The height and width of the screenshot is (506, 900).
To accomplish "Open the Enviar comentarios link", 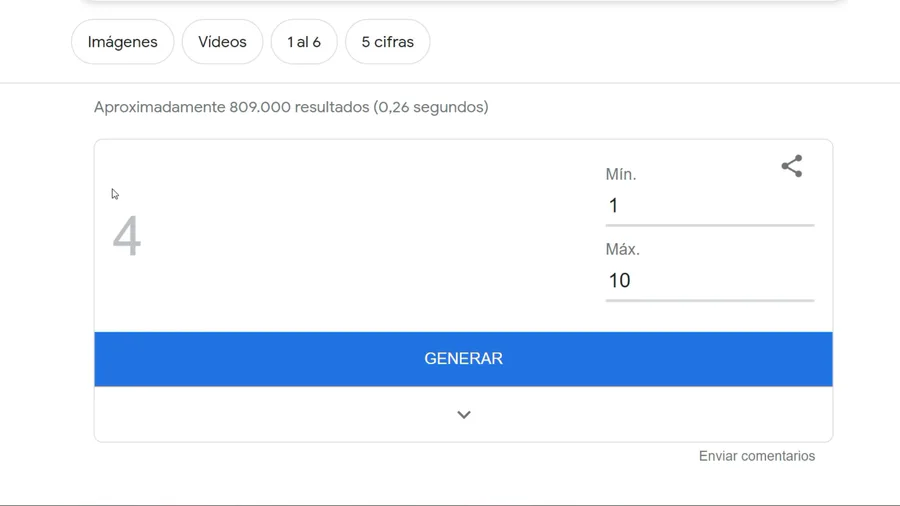I will pyautogui.click(x=757, y=456).
